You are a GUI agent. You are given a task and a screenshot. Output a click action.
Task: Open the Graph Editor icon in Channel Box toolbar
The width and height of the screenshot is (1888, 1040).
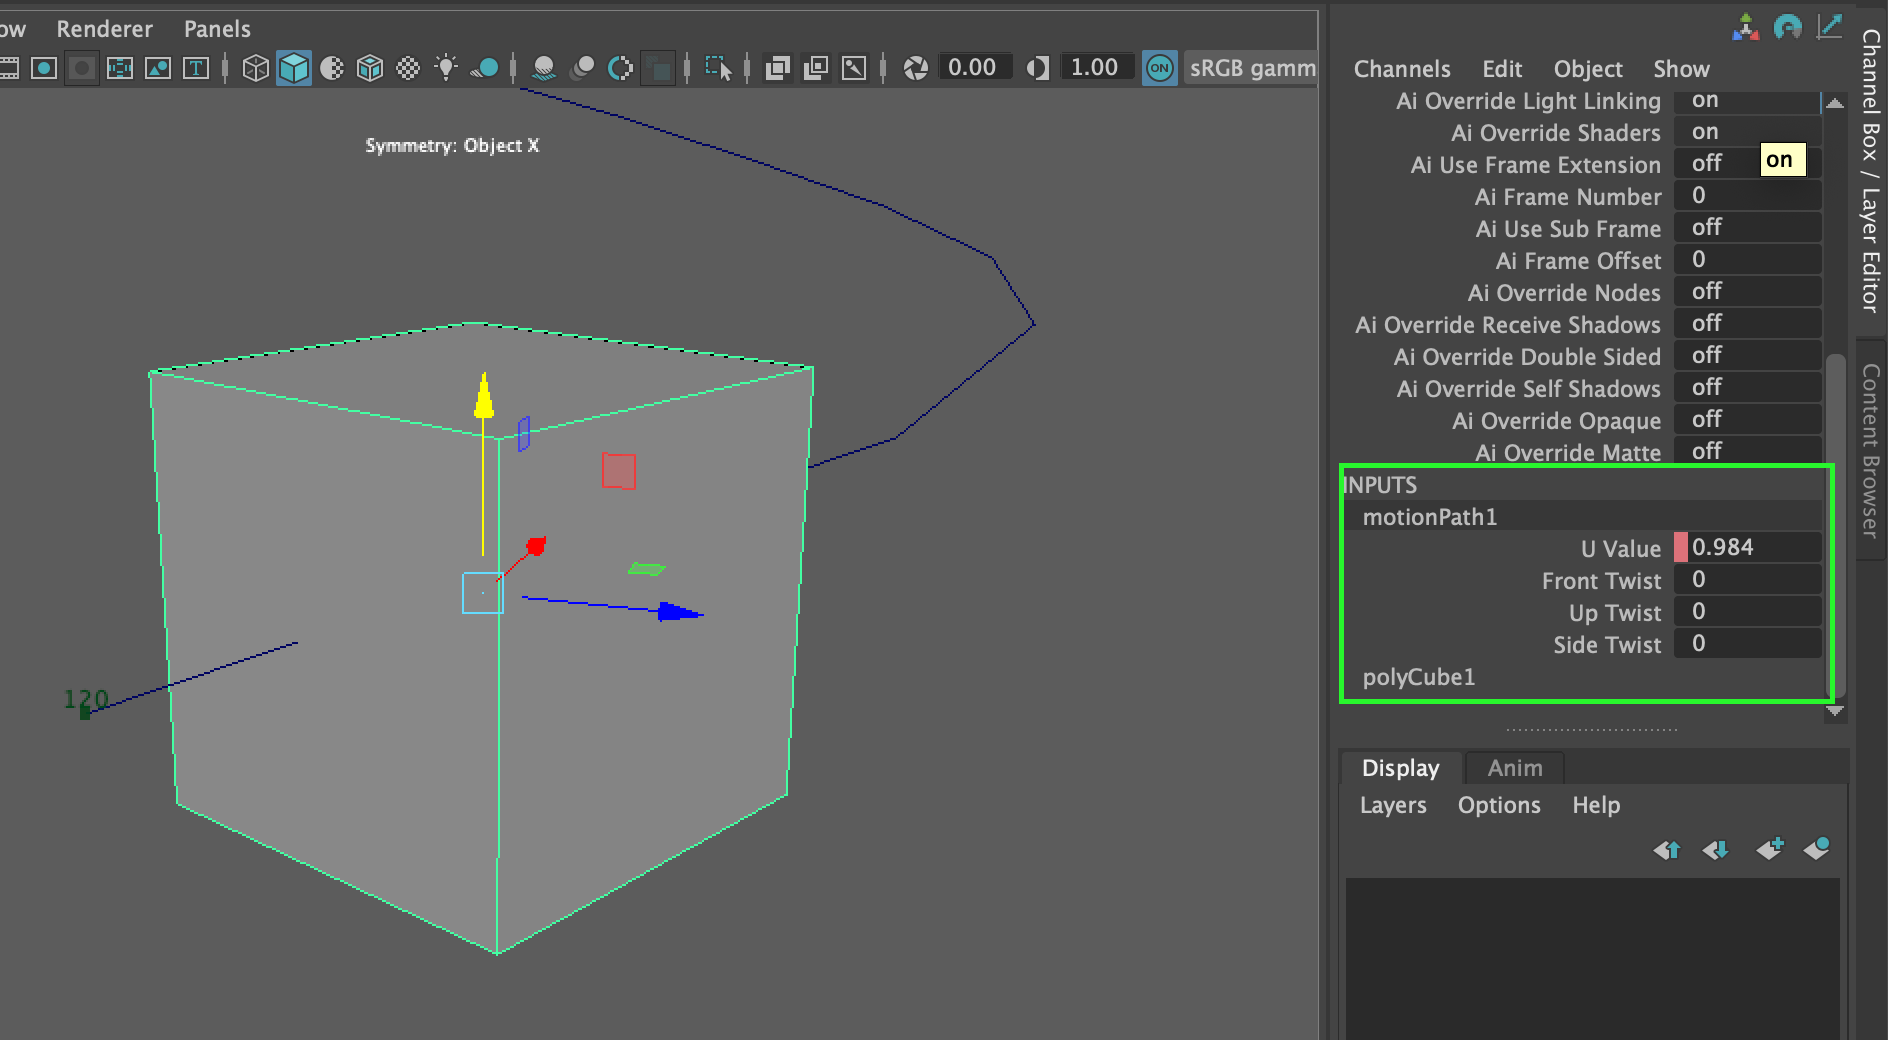(1830, 27)
